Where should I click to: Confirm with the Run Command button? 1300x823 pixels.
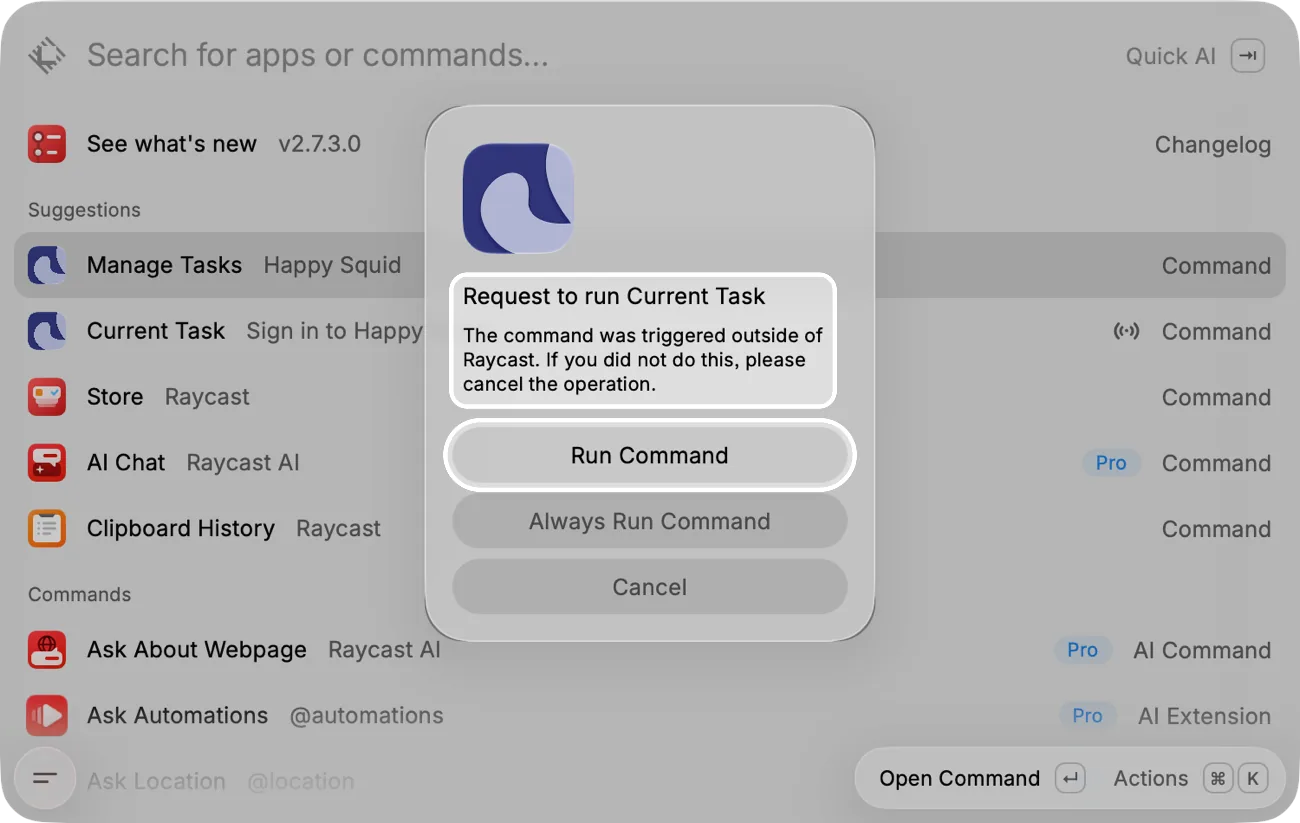pyautogui.click(x=650, y=456)
